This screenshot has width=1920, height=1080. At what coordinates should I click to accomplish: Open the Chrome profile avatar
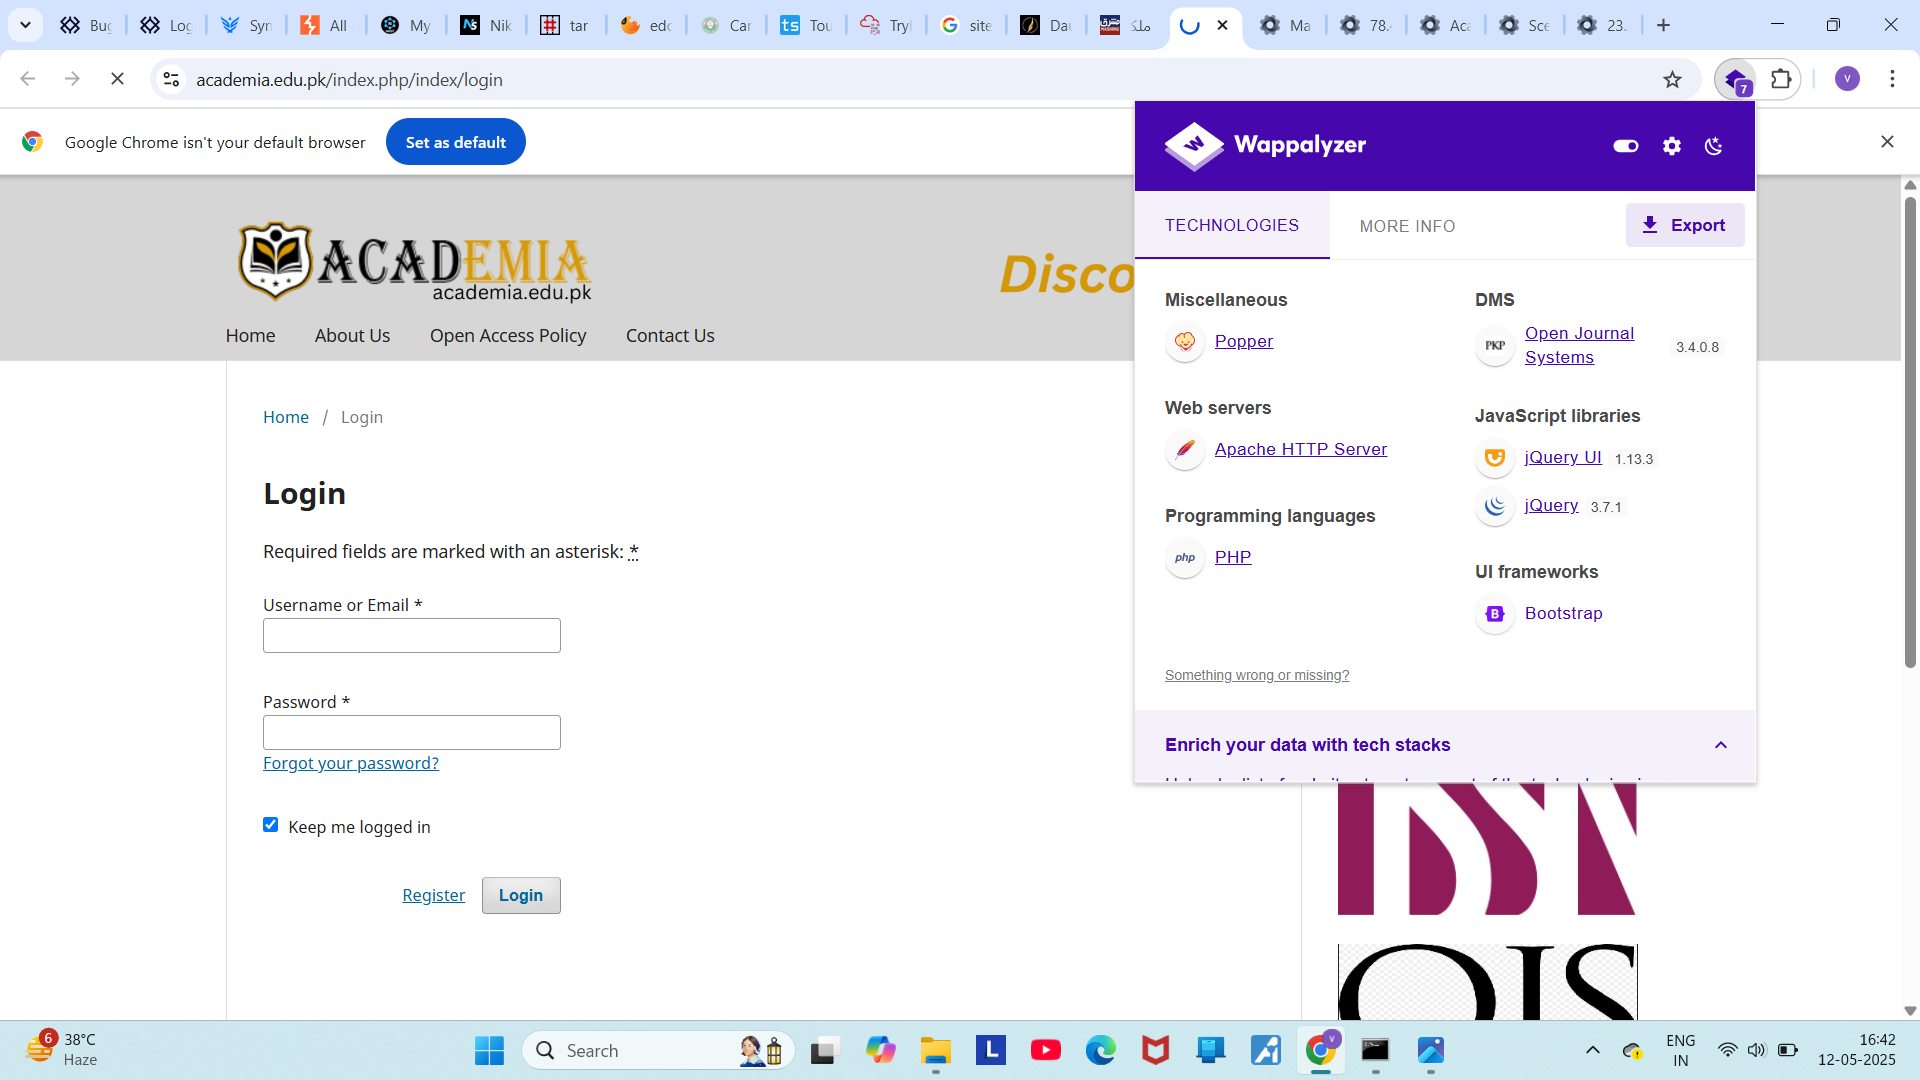(x=1847, y=79)
